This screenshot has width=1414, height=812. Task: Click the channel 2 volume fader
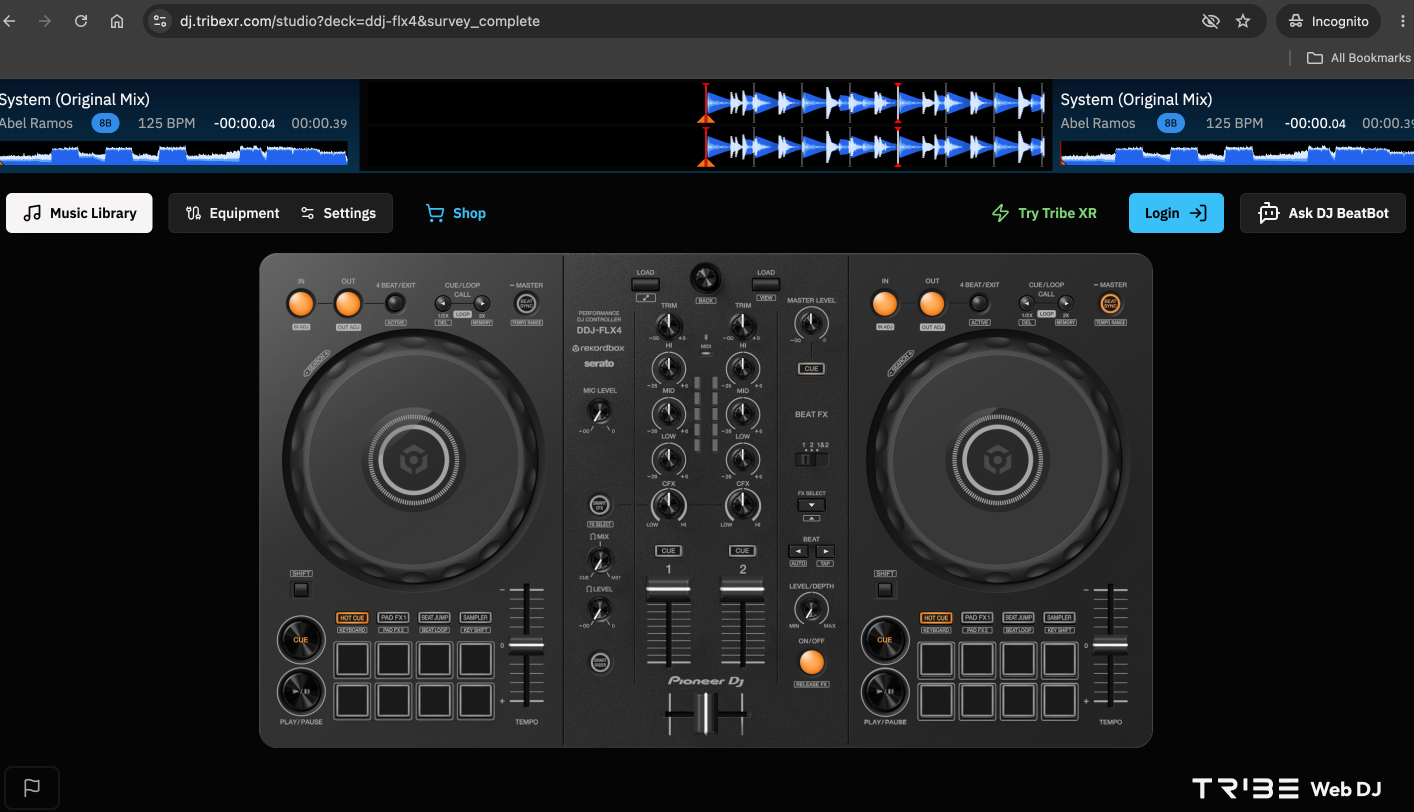742,591
